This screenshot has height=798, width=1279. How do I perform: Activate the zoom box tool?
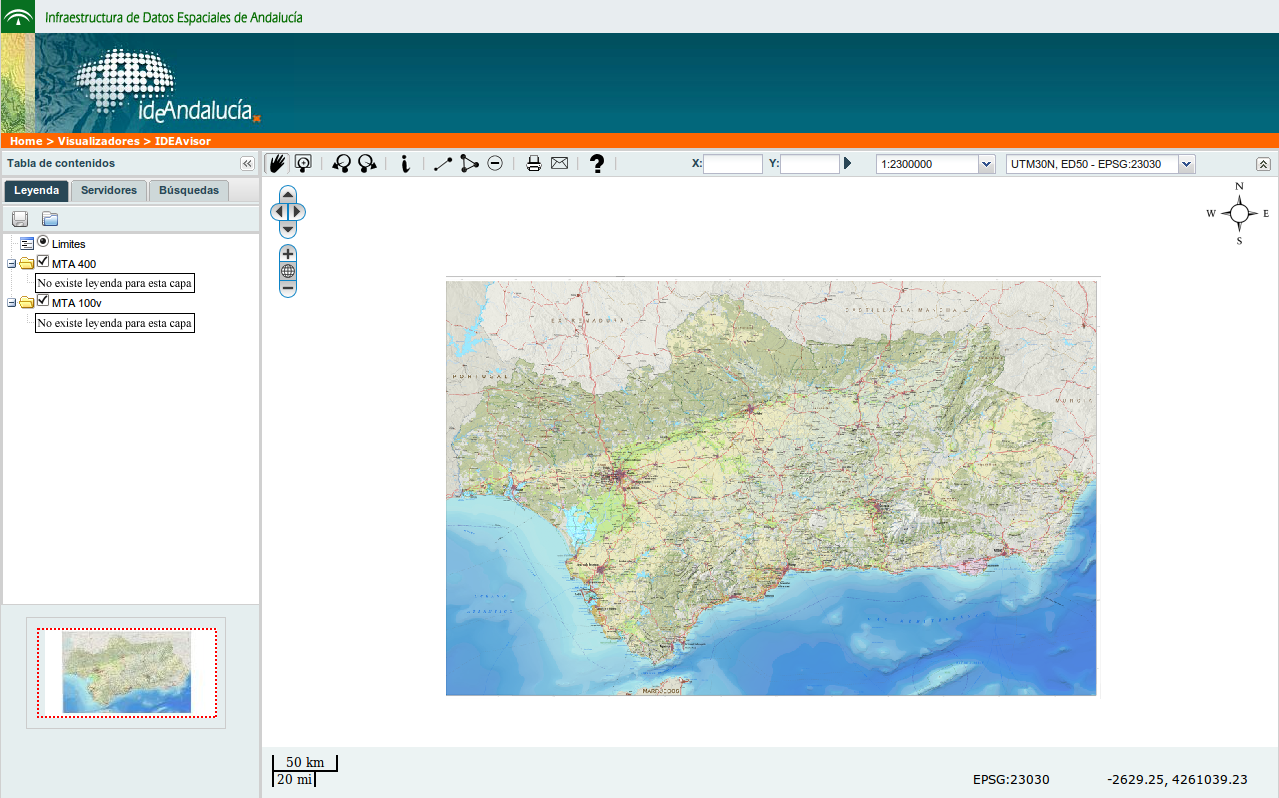point(303,164)
